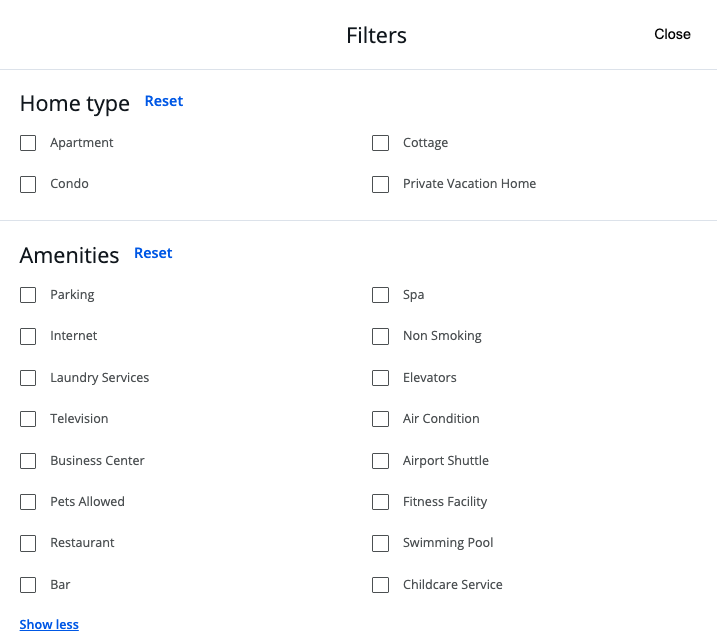Image resolution: width=717 pixels, height=641 pixels.
Task: Tick the Private Vacation Home checkbox
Action: pyautogui.click(x=380, y=184)
